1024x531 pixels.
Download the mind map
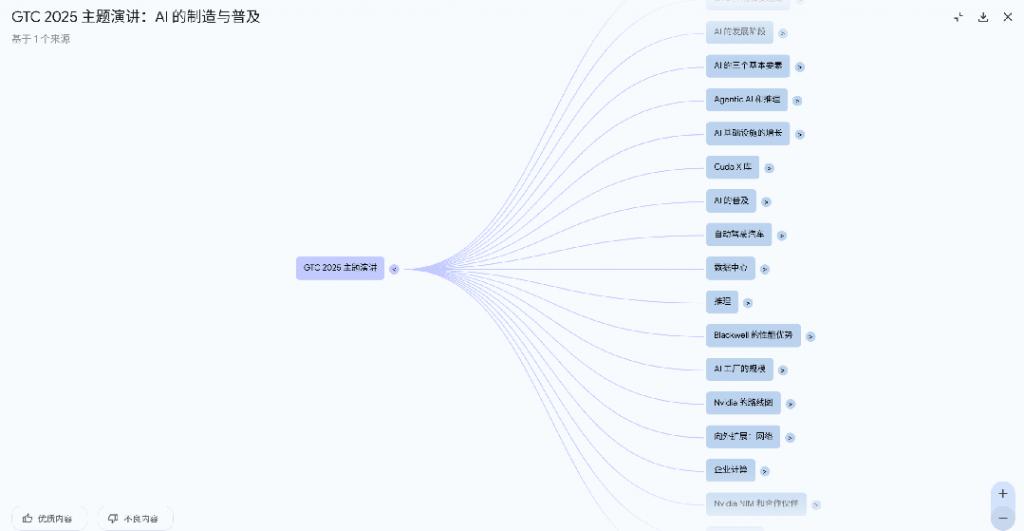pos(983,17)
